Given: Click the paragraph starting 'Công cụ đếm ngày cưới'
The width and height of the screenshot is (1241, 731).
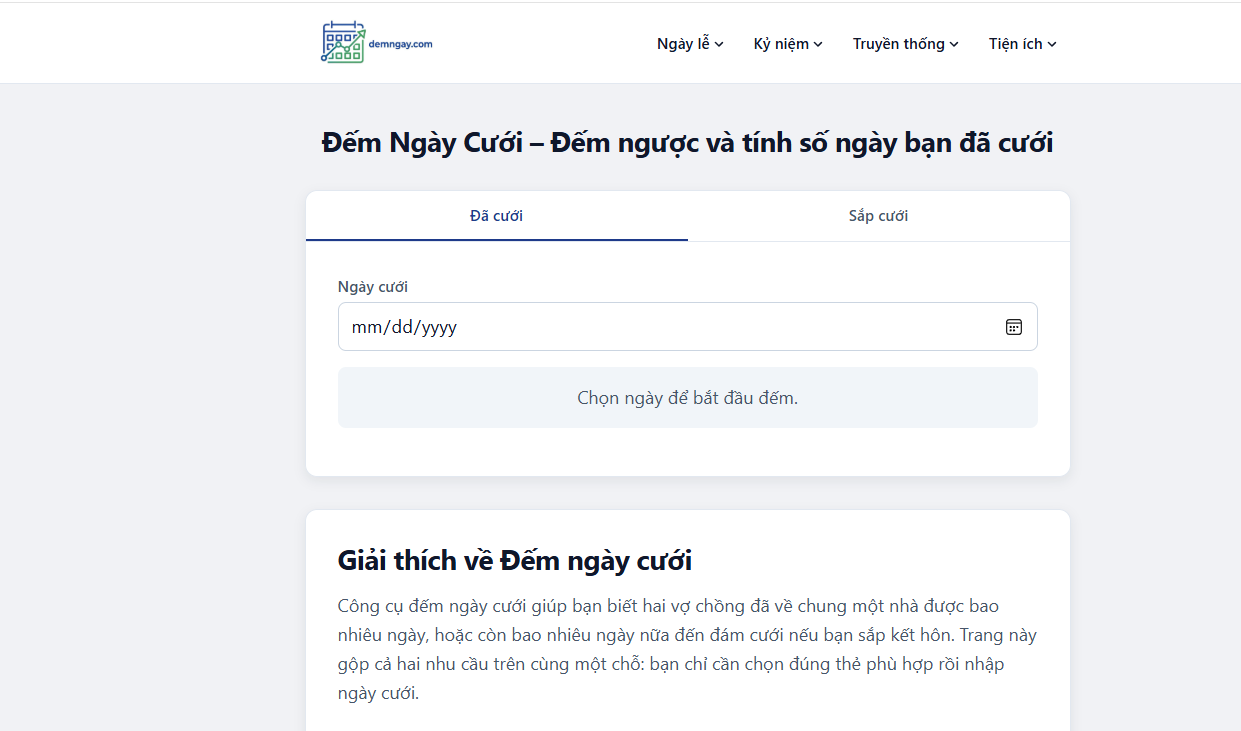Looking at the screenshot, I should coord(688,649).
